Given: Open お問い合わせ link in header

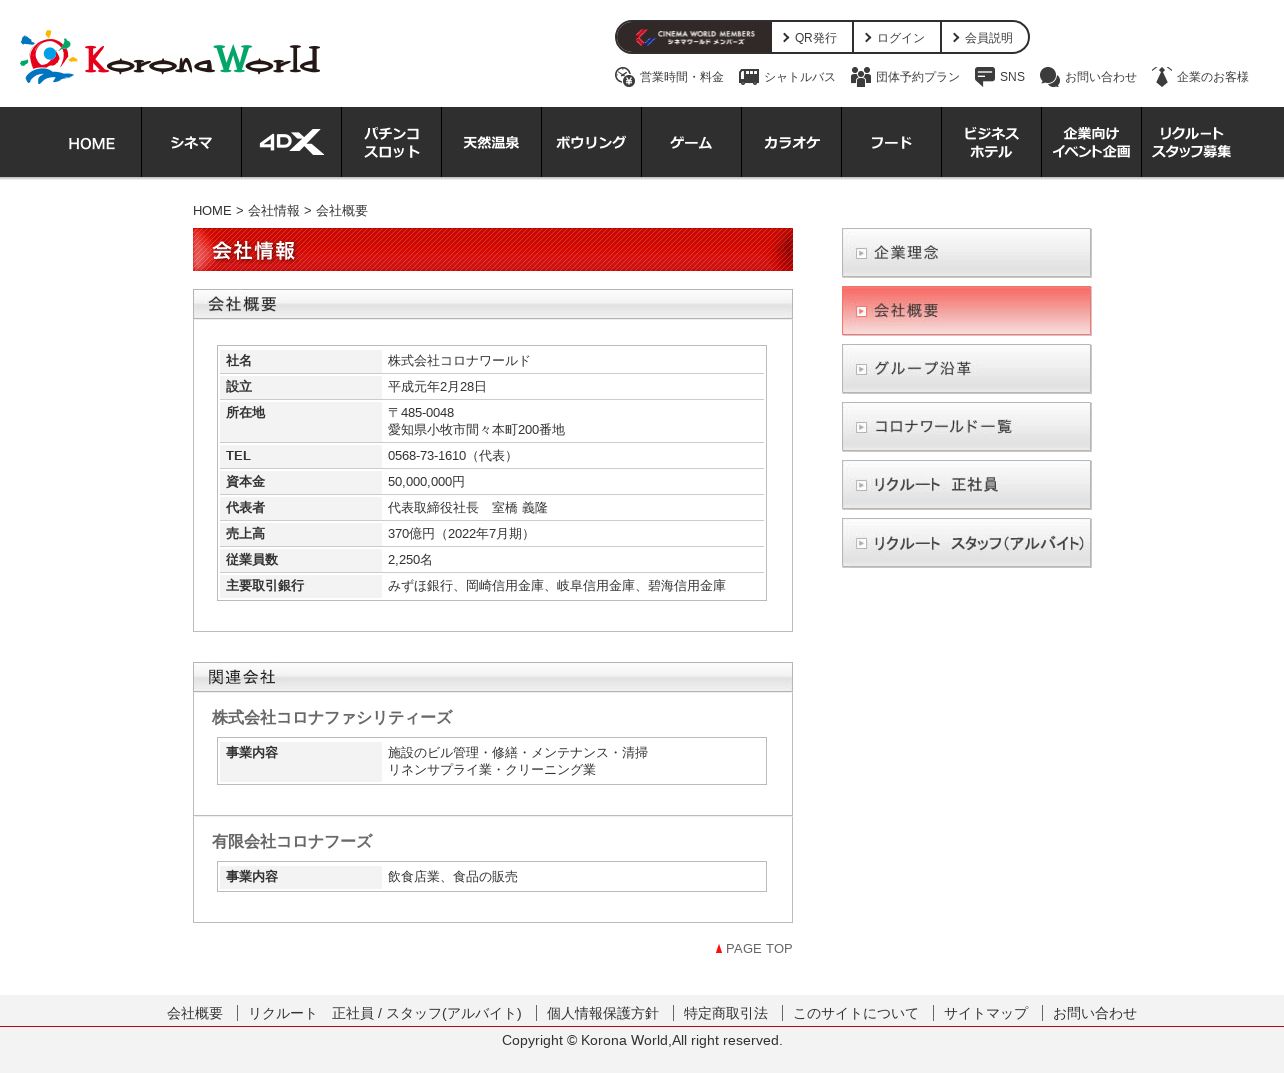Looking at the screenshot, I should point(1101,77).
